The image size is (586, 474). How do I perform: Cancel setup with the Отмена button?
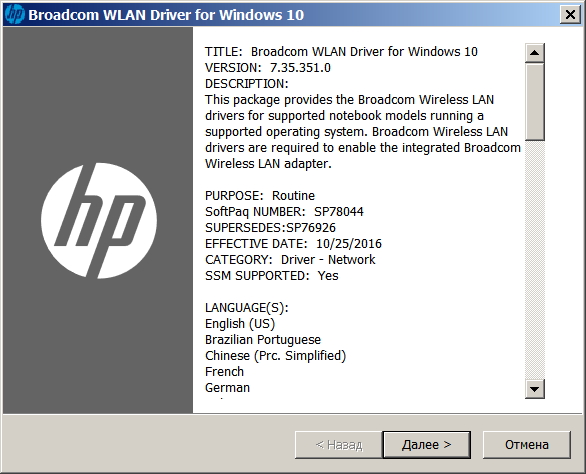(x=527, y=445)
